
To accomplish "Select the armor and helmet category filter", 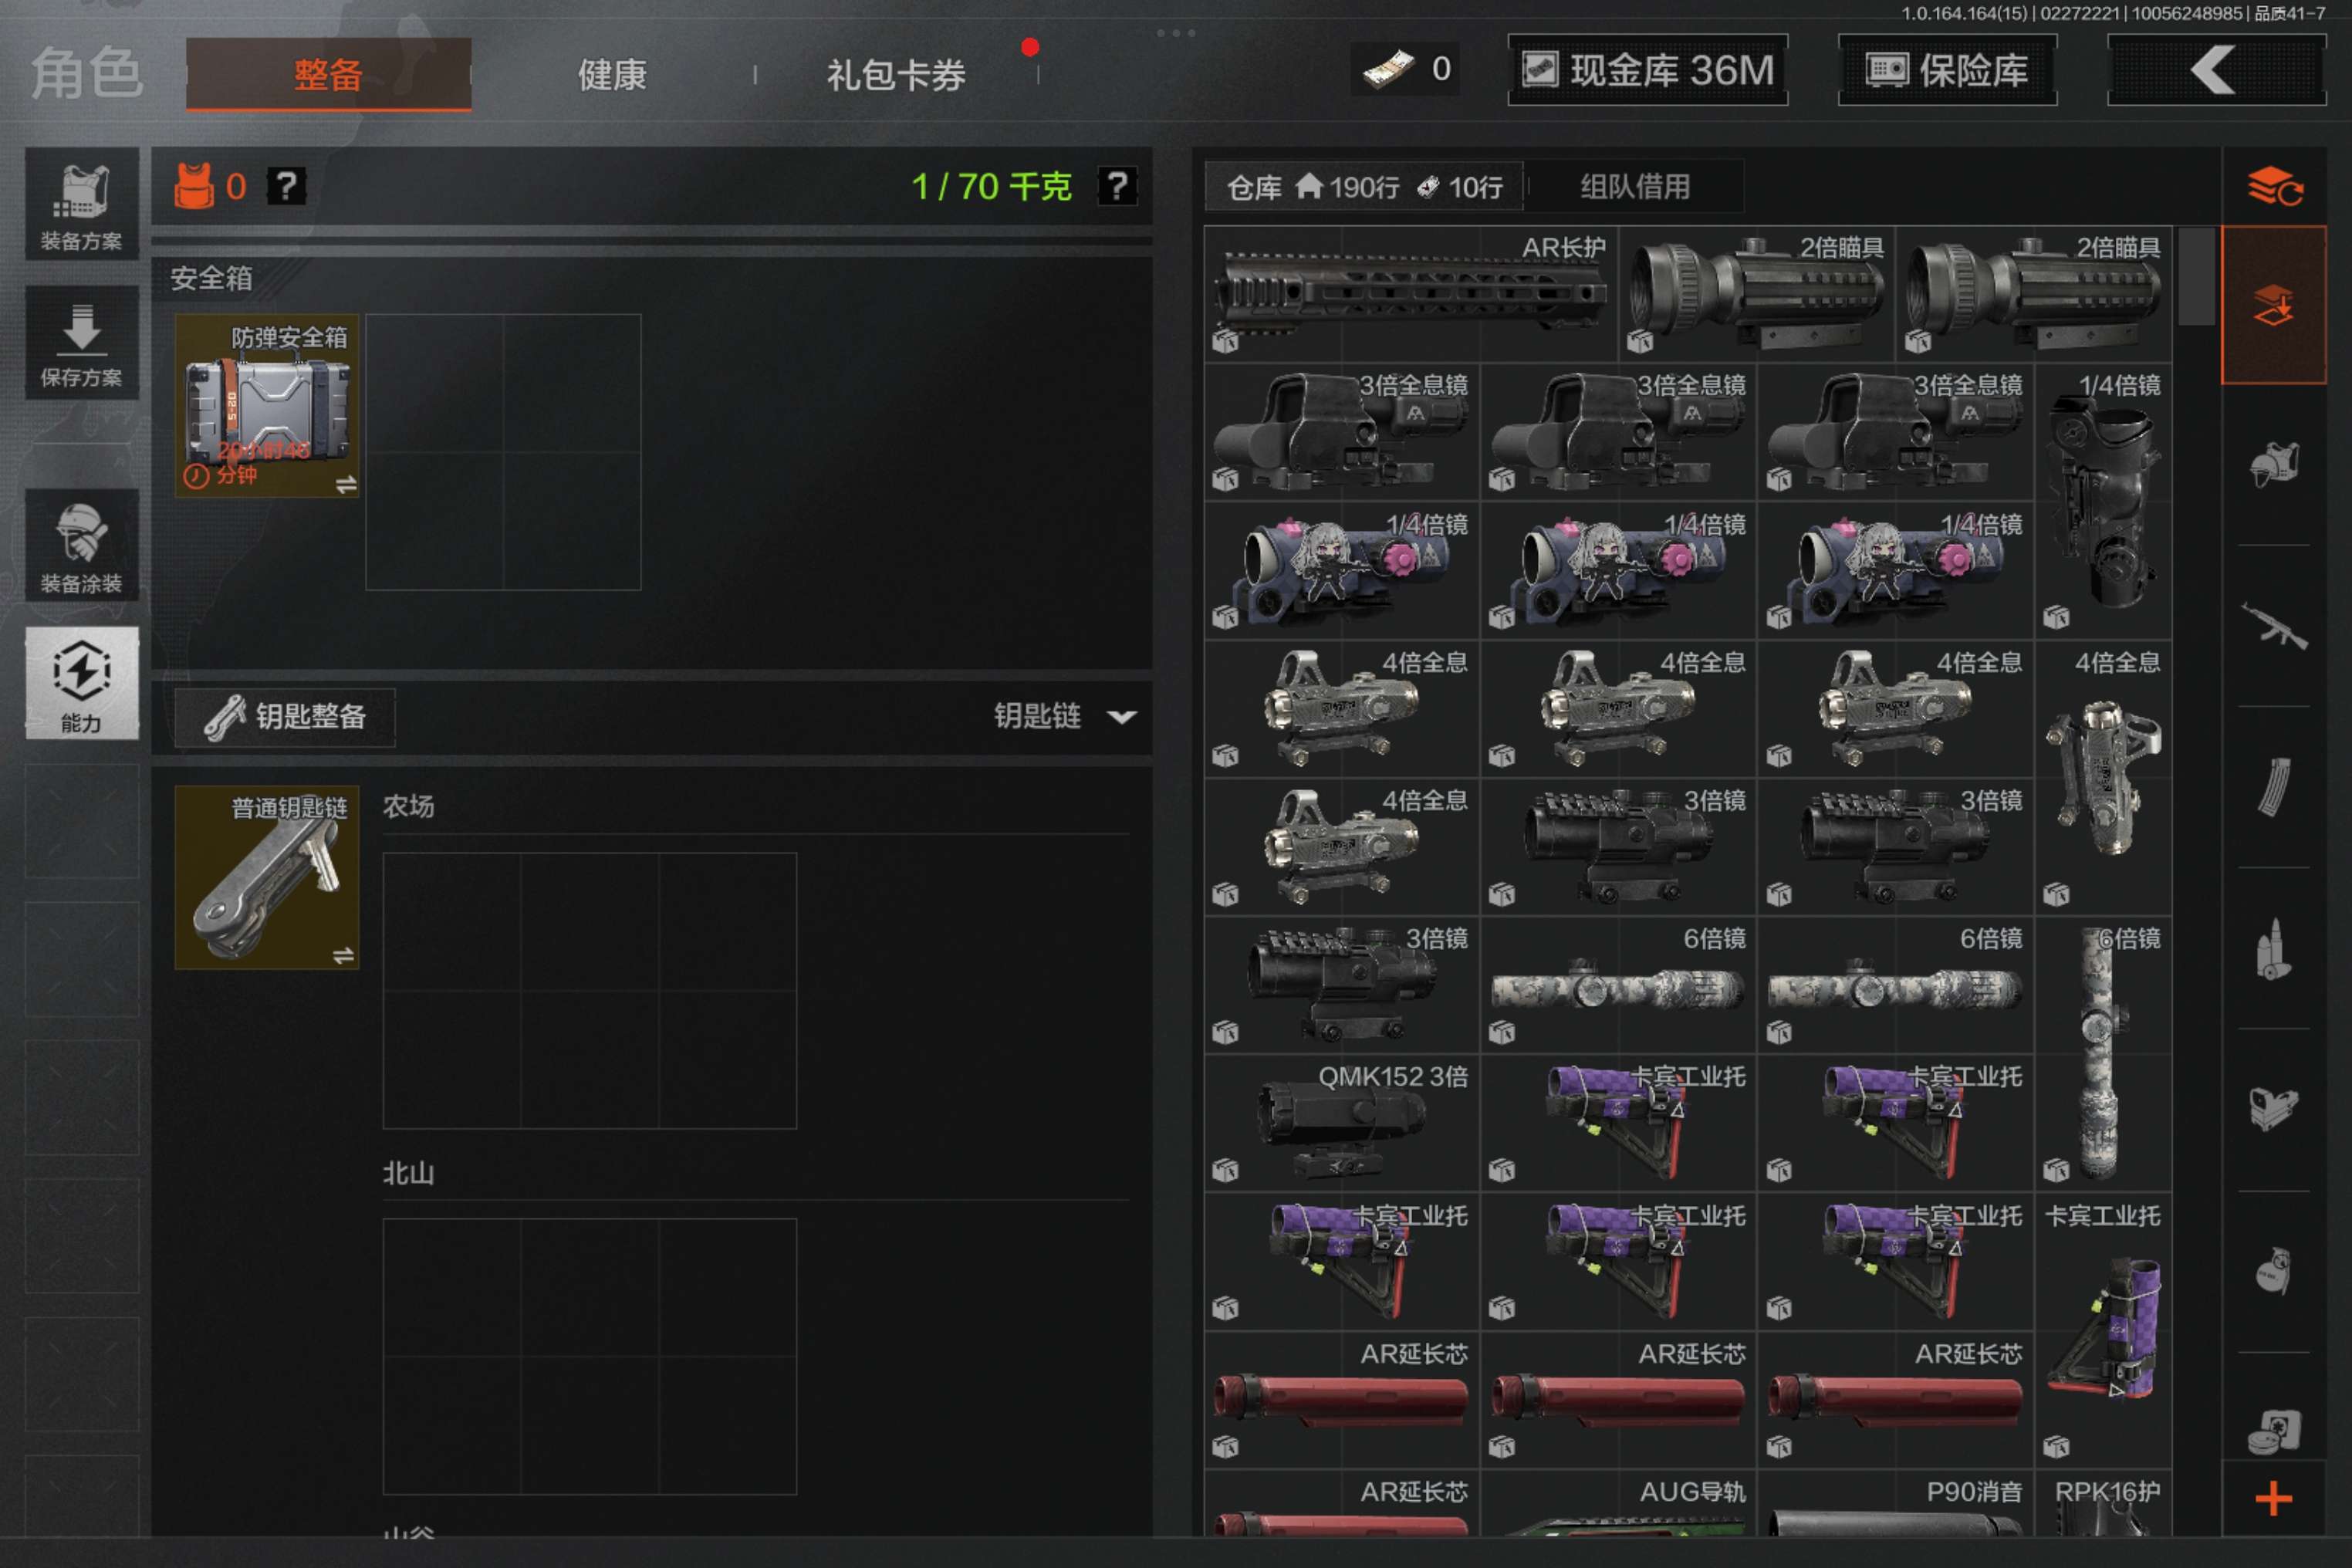I will pyautogui.click(x=2273, y=464).
